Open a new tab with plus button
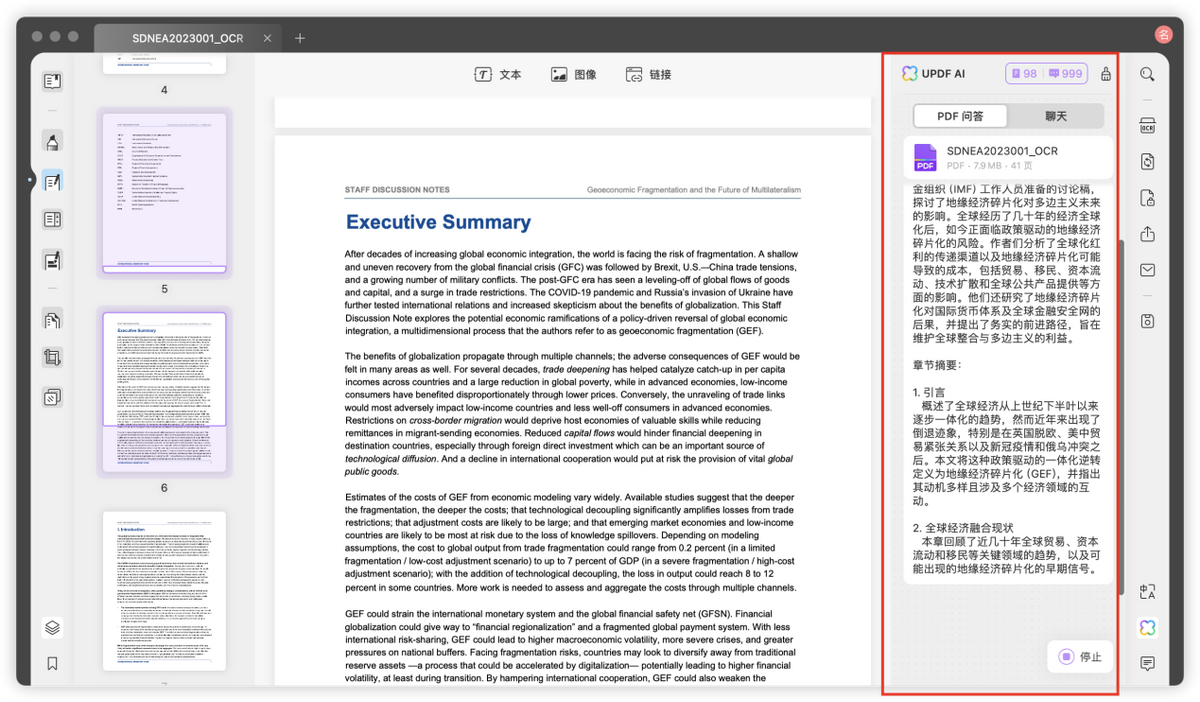The image size is (1200, 702). (x=300, y=38)
